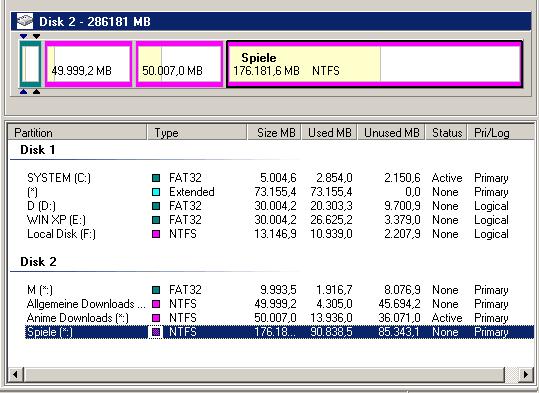Image resolution: width=539 pixels, height=393 pixels.
Task: Click the 90.838,5 used value for Spiele
Action: [331, 332]
